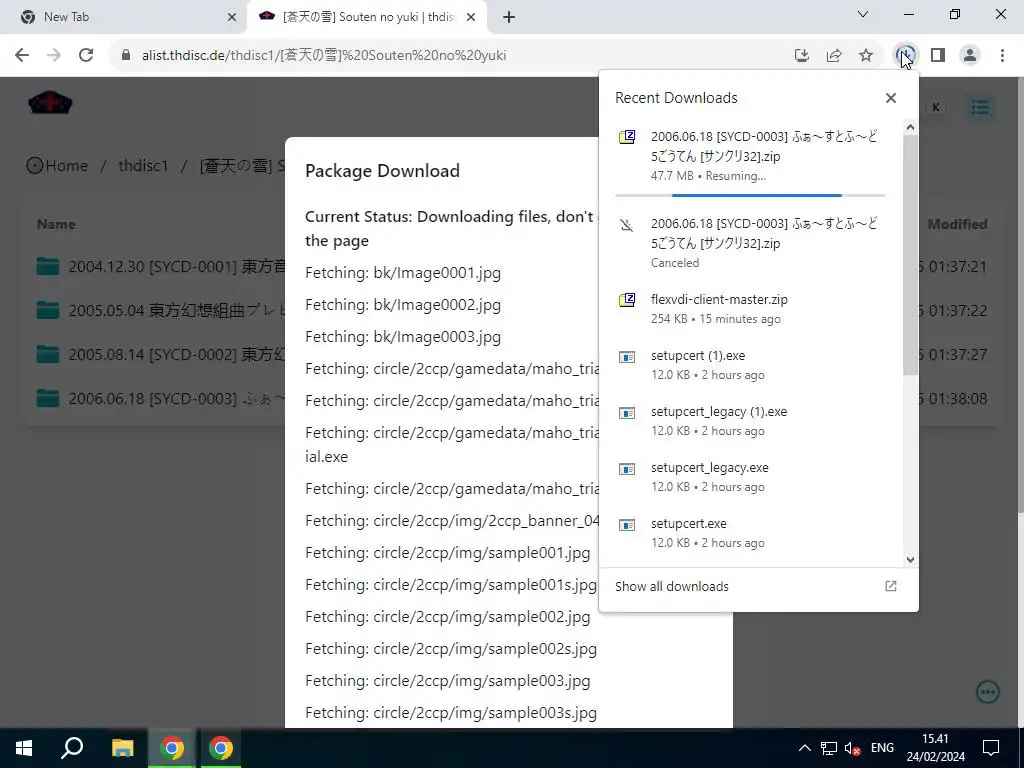Click the install app icon in address bar

click(x=802, y=56)
